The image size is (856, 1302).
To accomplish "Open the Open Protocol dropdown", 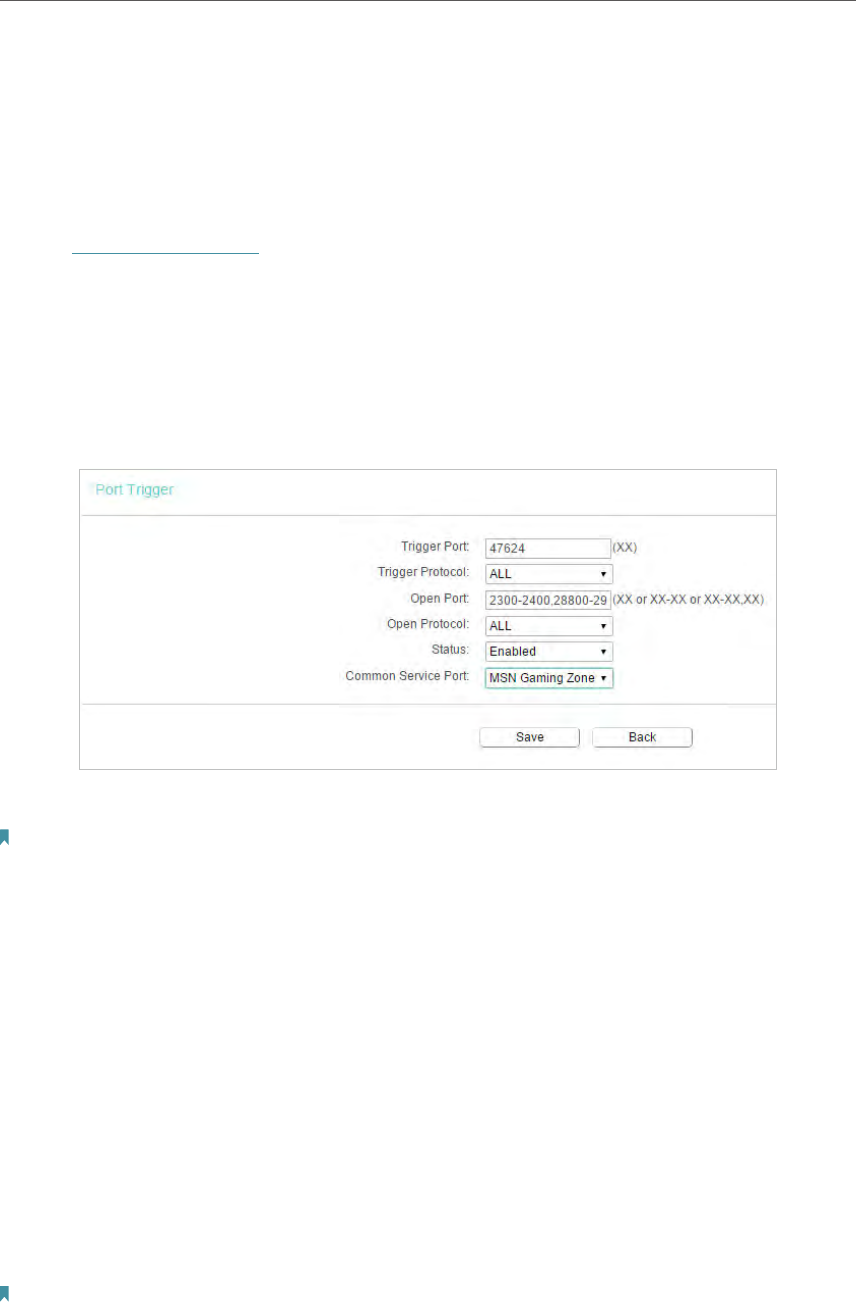I will (x=548, y=626).
